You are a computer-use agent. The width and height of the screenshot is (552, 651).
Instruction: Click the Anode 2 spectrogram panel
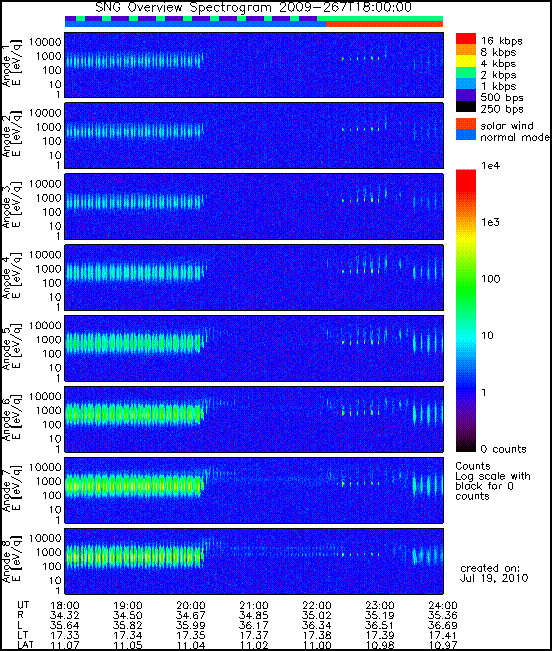coord(254,136)
